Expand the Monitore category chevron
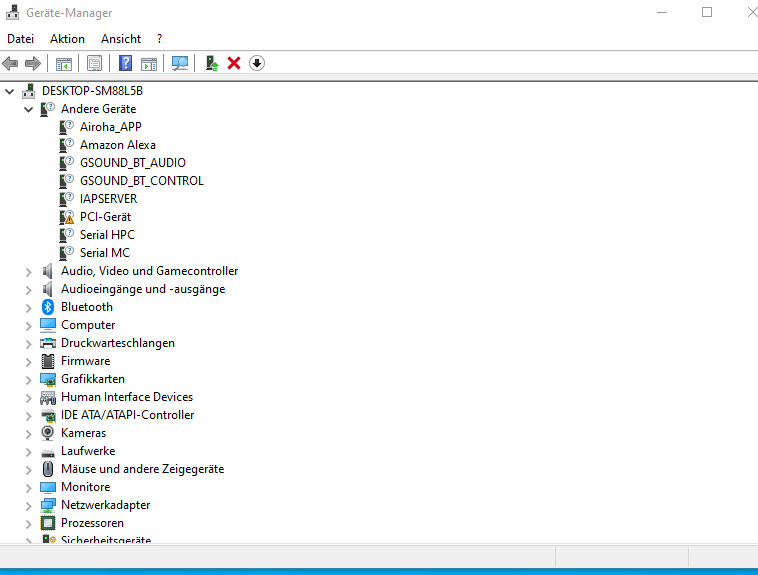The width and height of the screenshot is (758, 575). (29, 488)
